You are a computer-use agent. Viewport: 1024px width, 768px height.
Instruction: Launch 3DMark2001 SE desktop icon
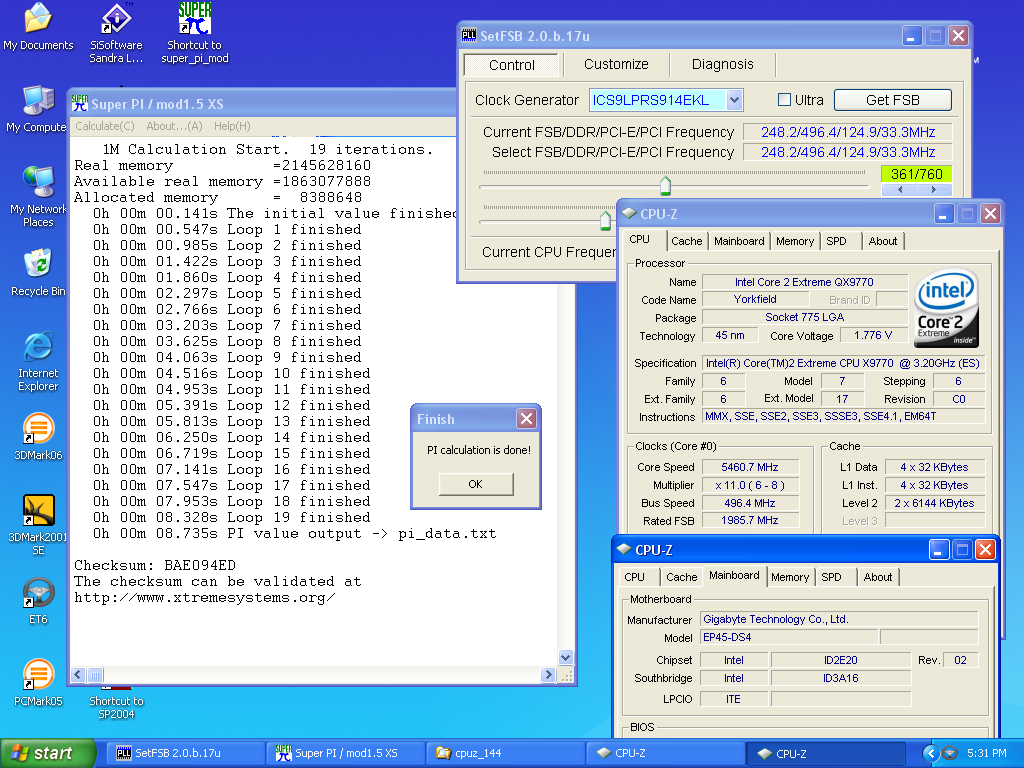[38, 524]
